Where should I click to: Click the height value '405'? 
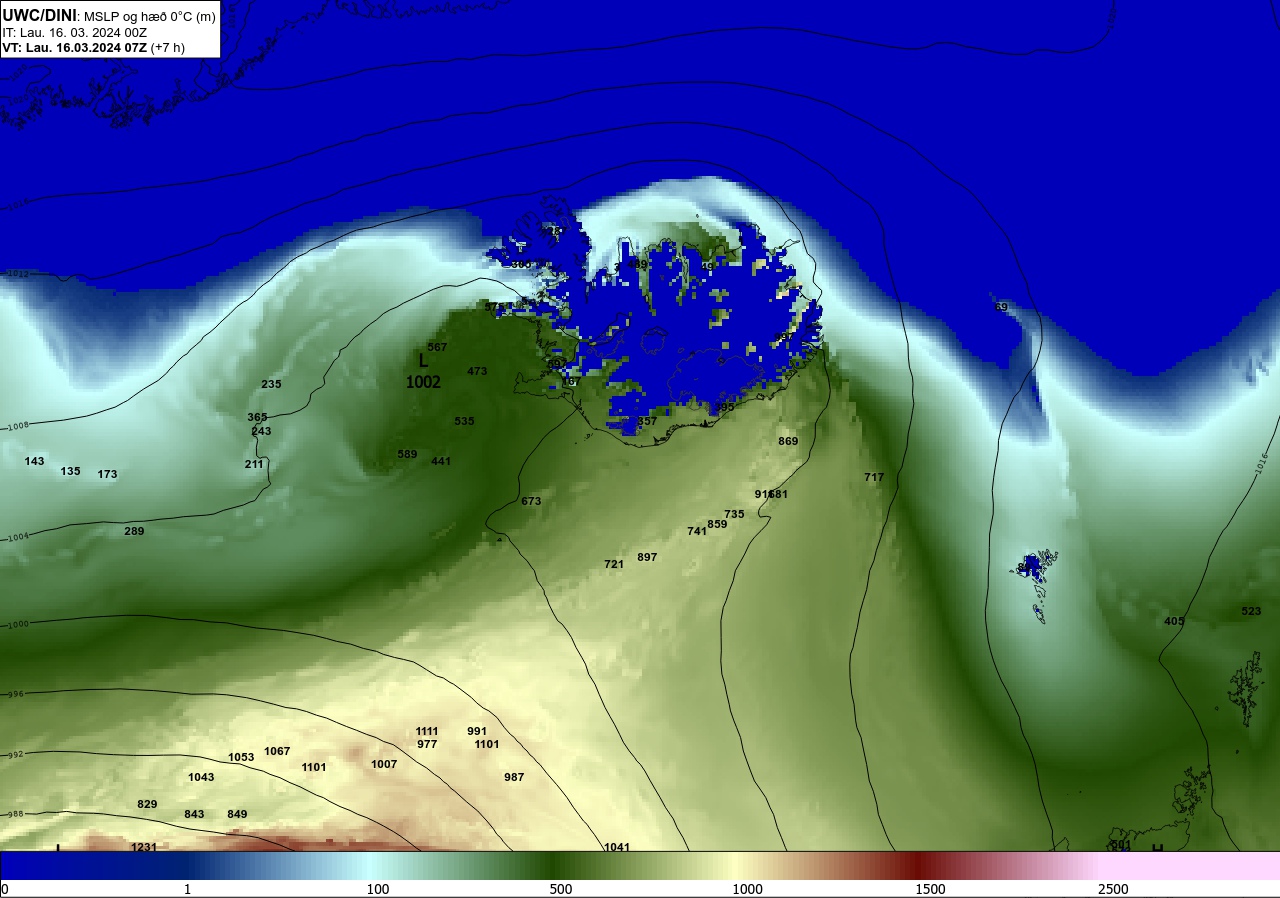pyautogui.click(x=1174, y=621)
